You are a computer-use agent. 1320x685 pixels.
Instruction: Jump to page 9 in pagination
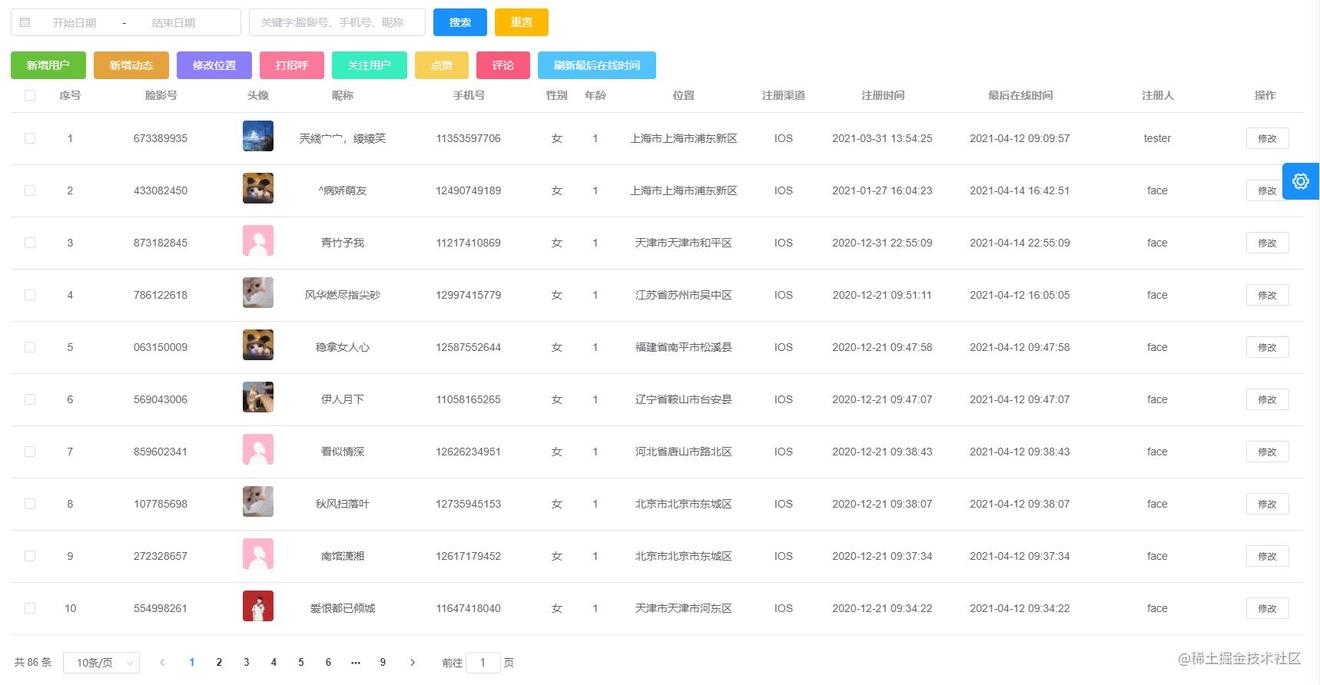coord(382,662)
